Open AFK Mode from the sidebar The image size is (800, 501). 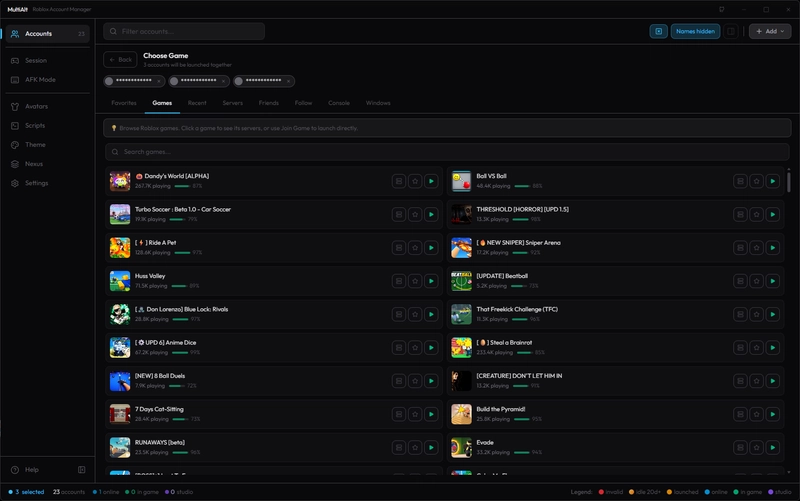47,80
